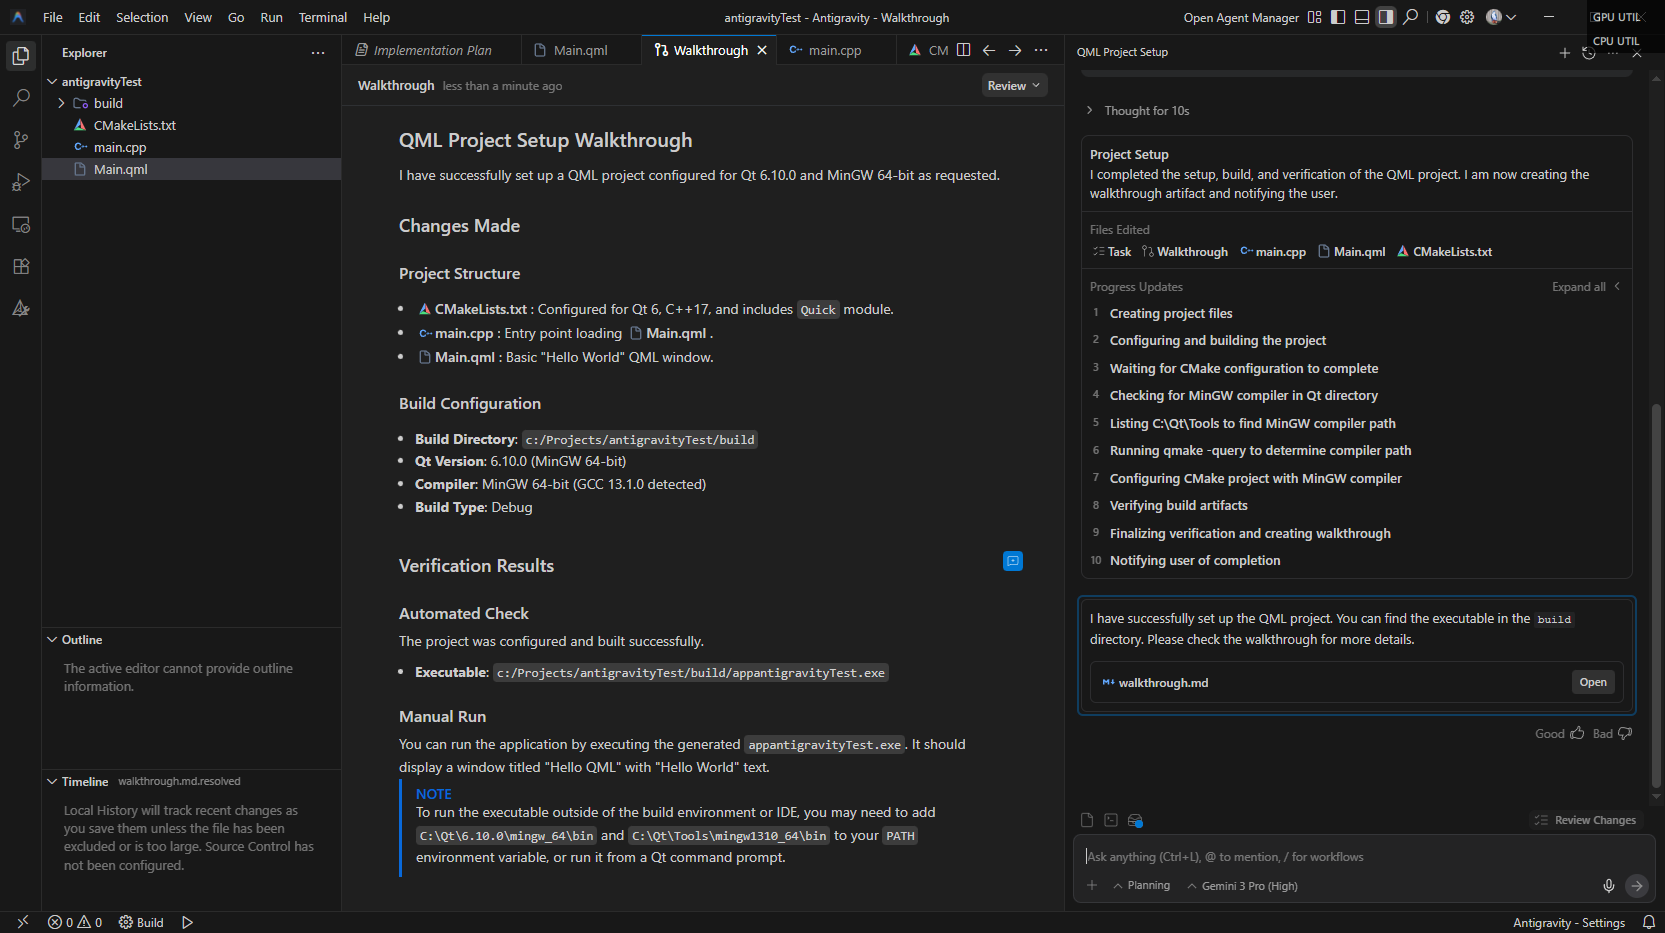Image resolution: width=1665 pixels, height=933 pixels.
Task: Start a new conversation with plus icon
Action: [x=1565, y=52]
